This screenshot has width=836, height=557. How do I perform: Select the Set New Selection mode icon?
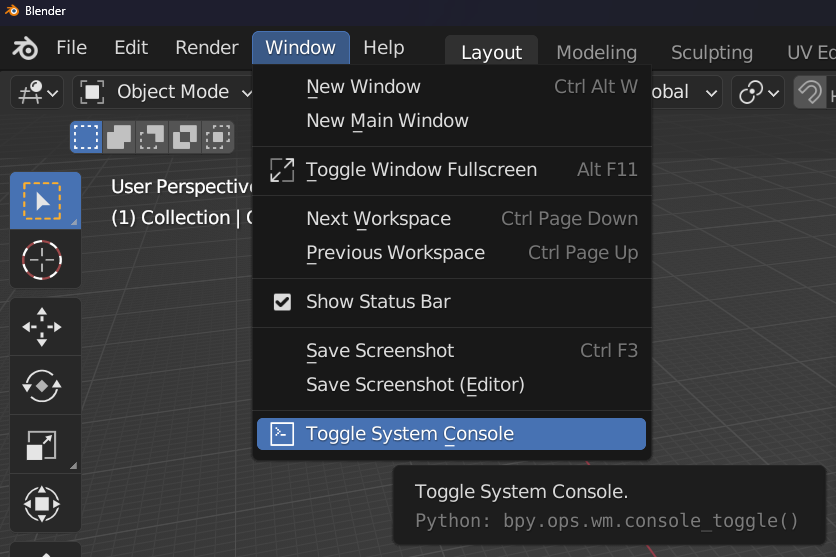[86, 137]
